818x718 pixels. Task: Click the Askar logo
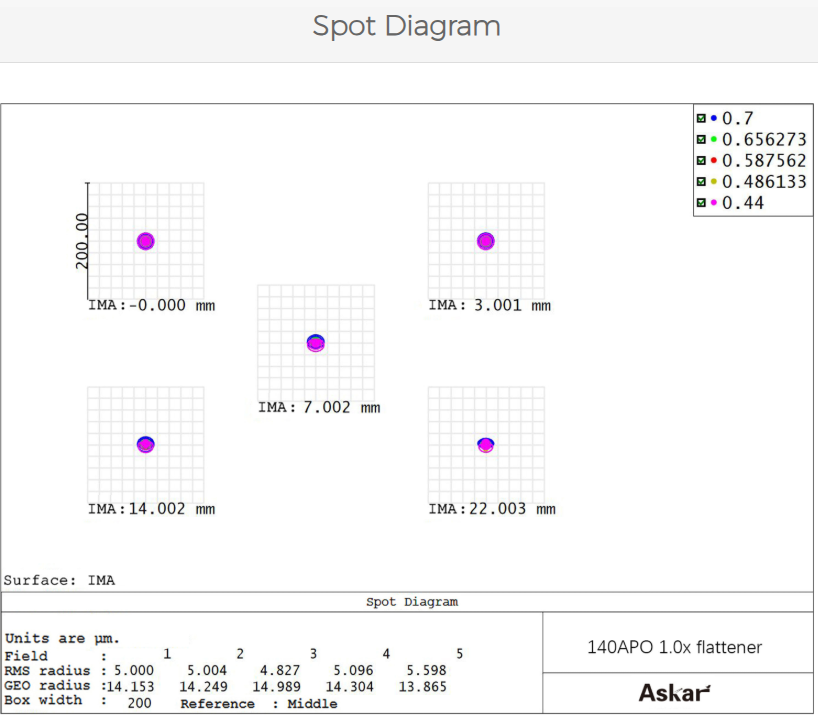(x=674, y=693)
